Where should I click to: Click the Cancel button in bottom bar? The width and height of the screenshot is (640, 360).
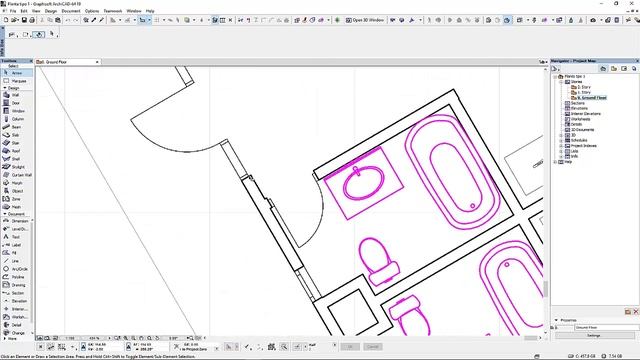coord(372,347)
